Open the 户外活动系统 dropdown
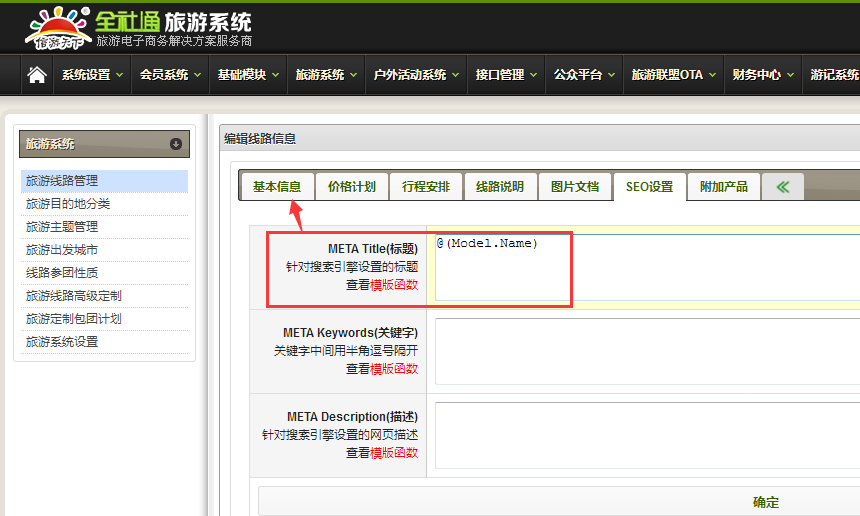 [x=416, y=75]
